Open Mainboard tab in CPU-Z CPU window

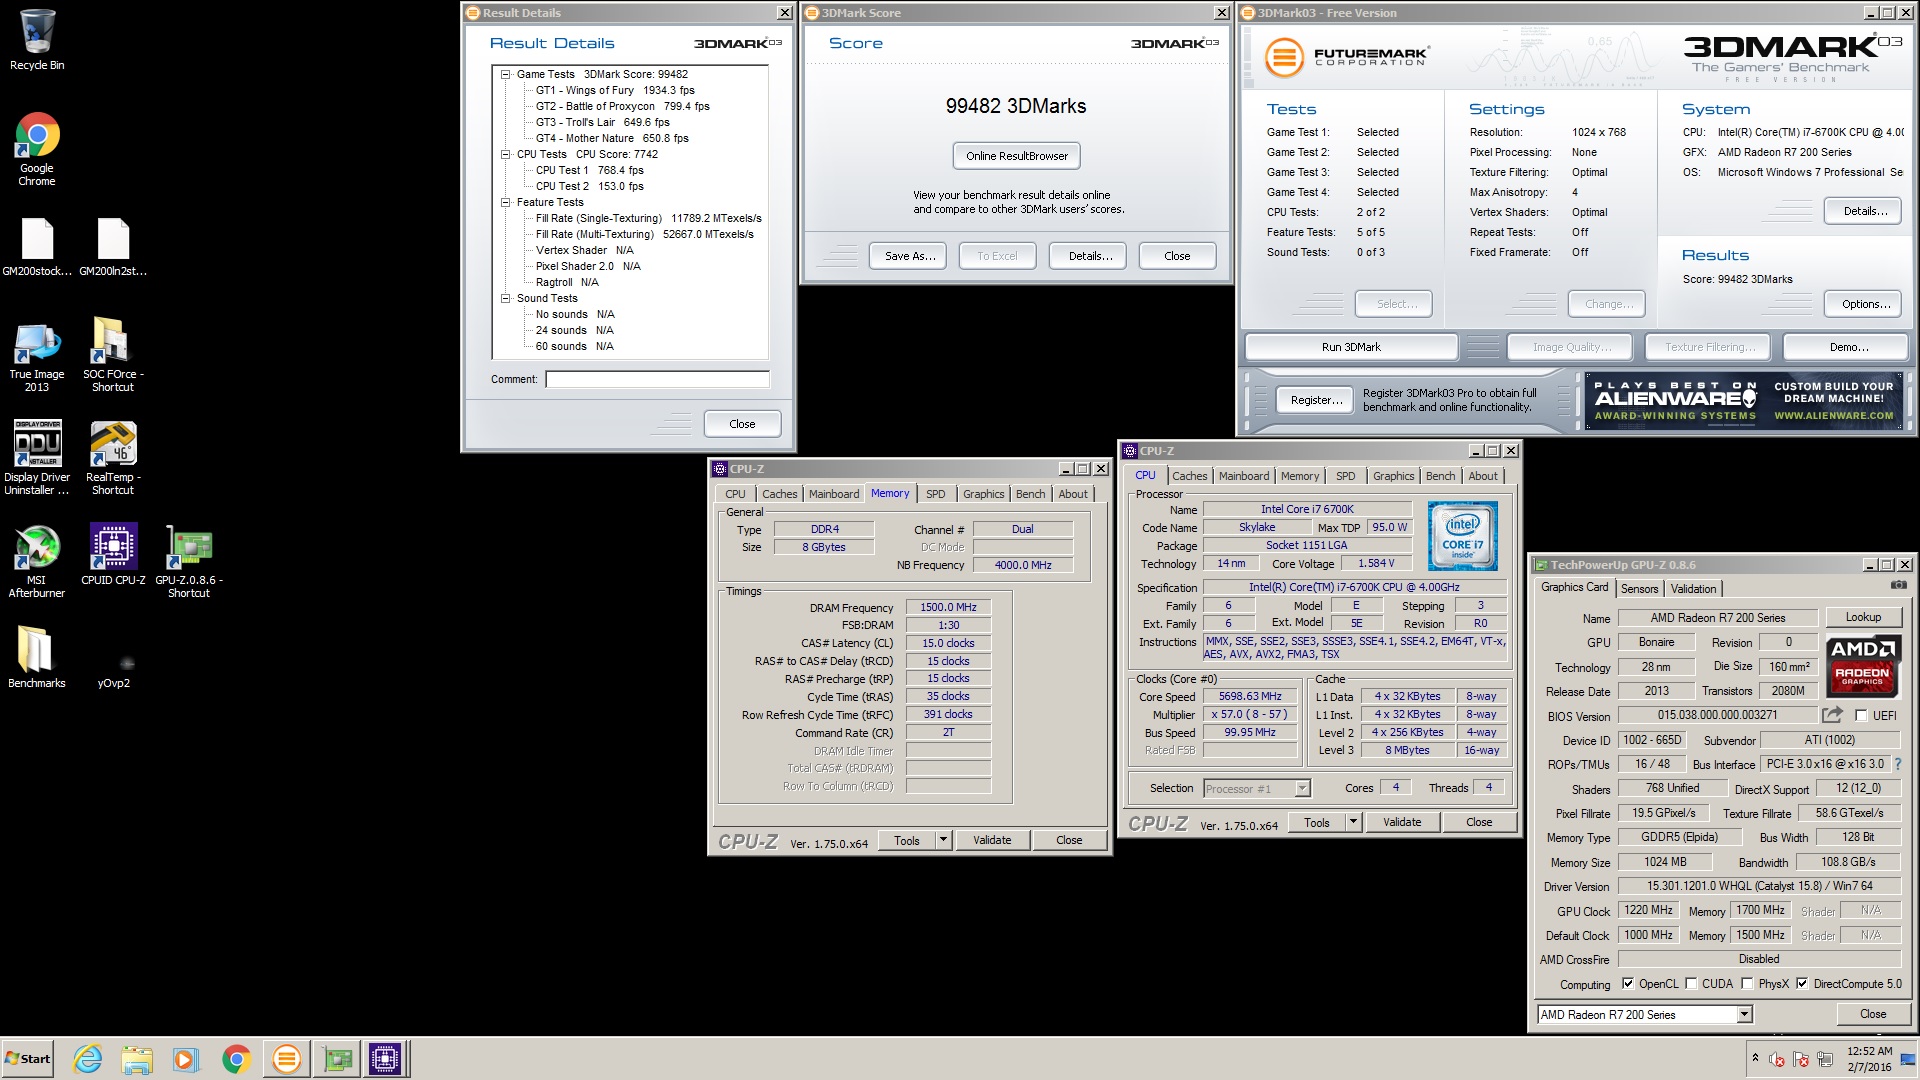pos(1244,476)
